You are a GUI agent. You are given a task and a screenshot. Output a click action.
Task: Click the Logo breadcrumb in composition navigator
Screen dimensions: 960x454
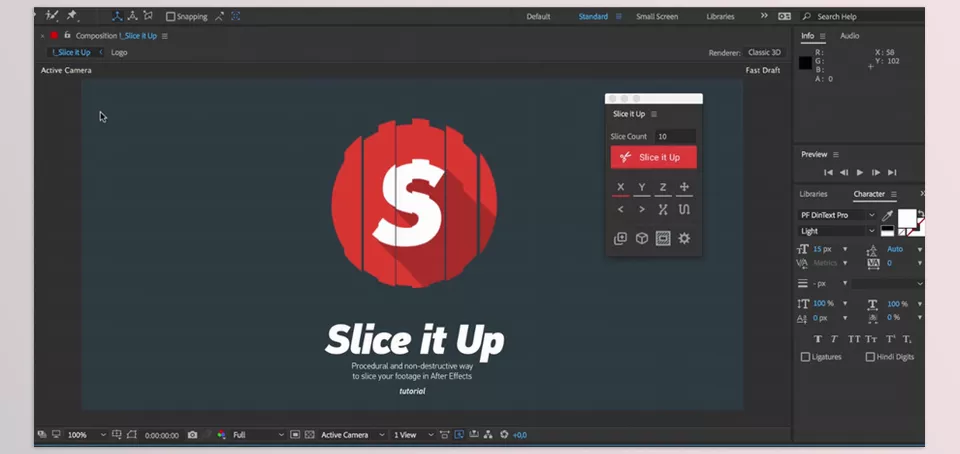coord(119,53)
